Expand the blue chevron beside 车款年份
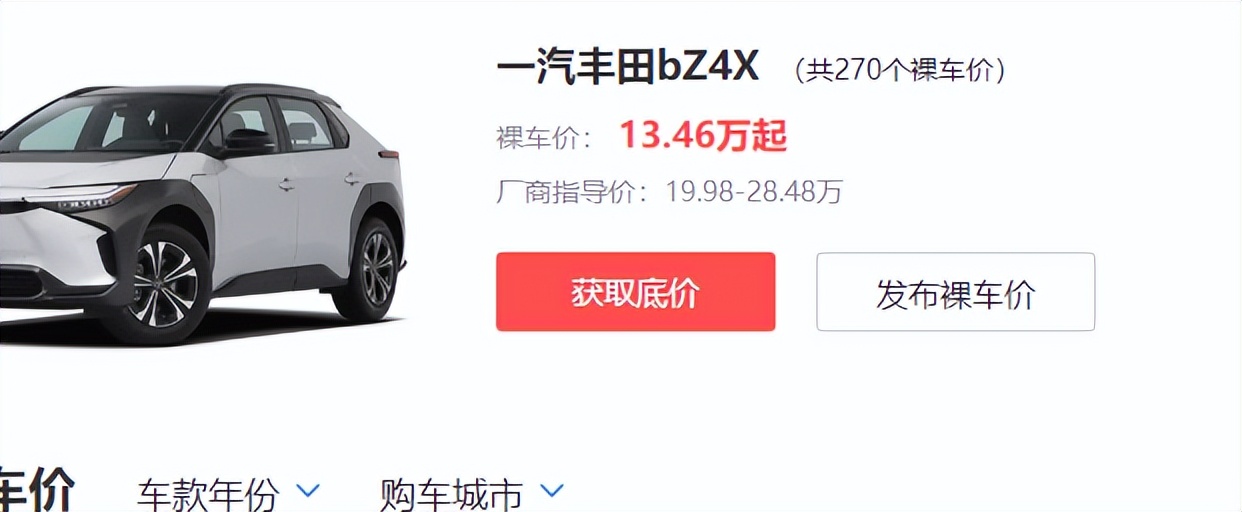The height and width of the screenshot is (512, 1242). point(309,490)
